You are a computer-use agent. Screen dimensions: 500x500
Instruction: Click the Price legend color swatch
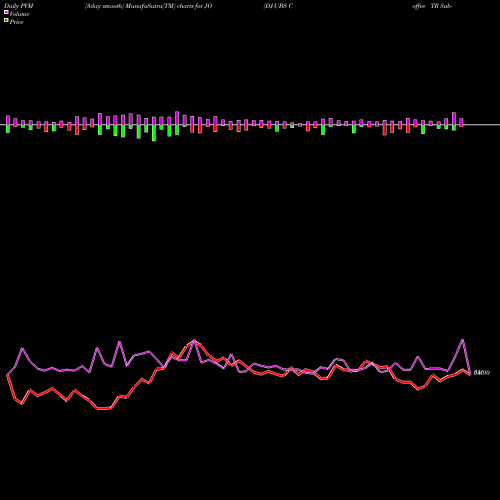click(x=6, y=21)
